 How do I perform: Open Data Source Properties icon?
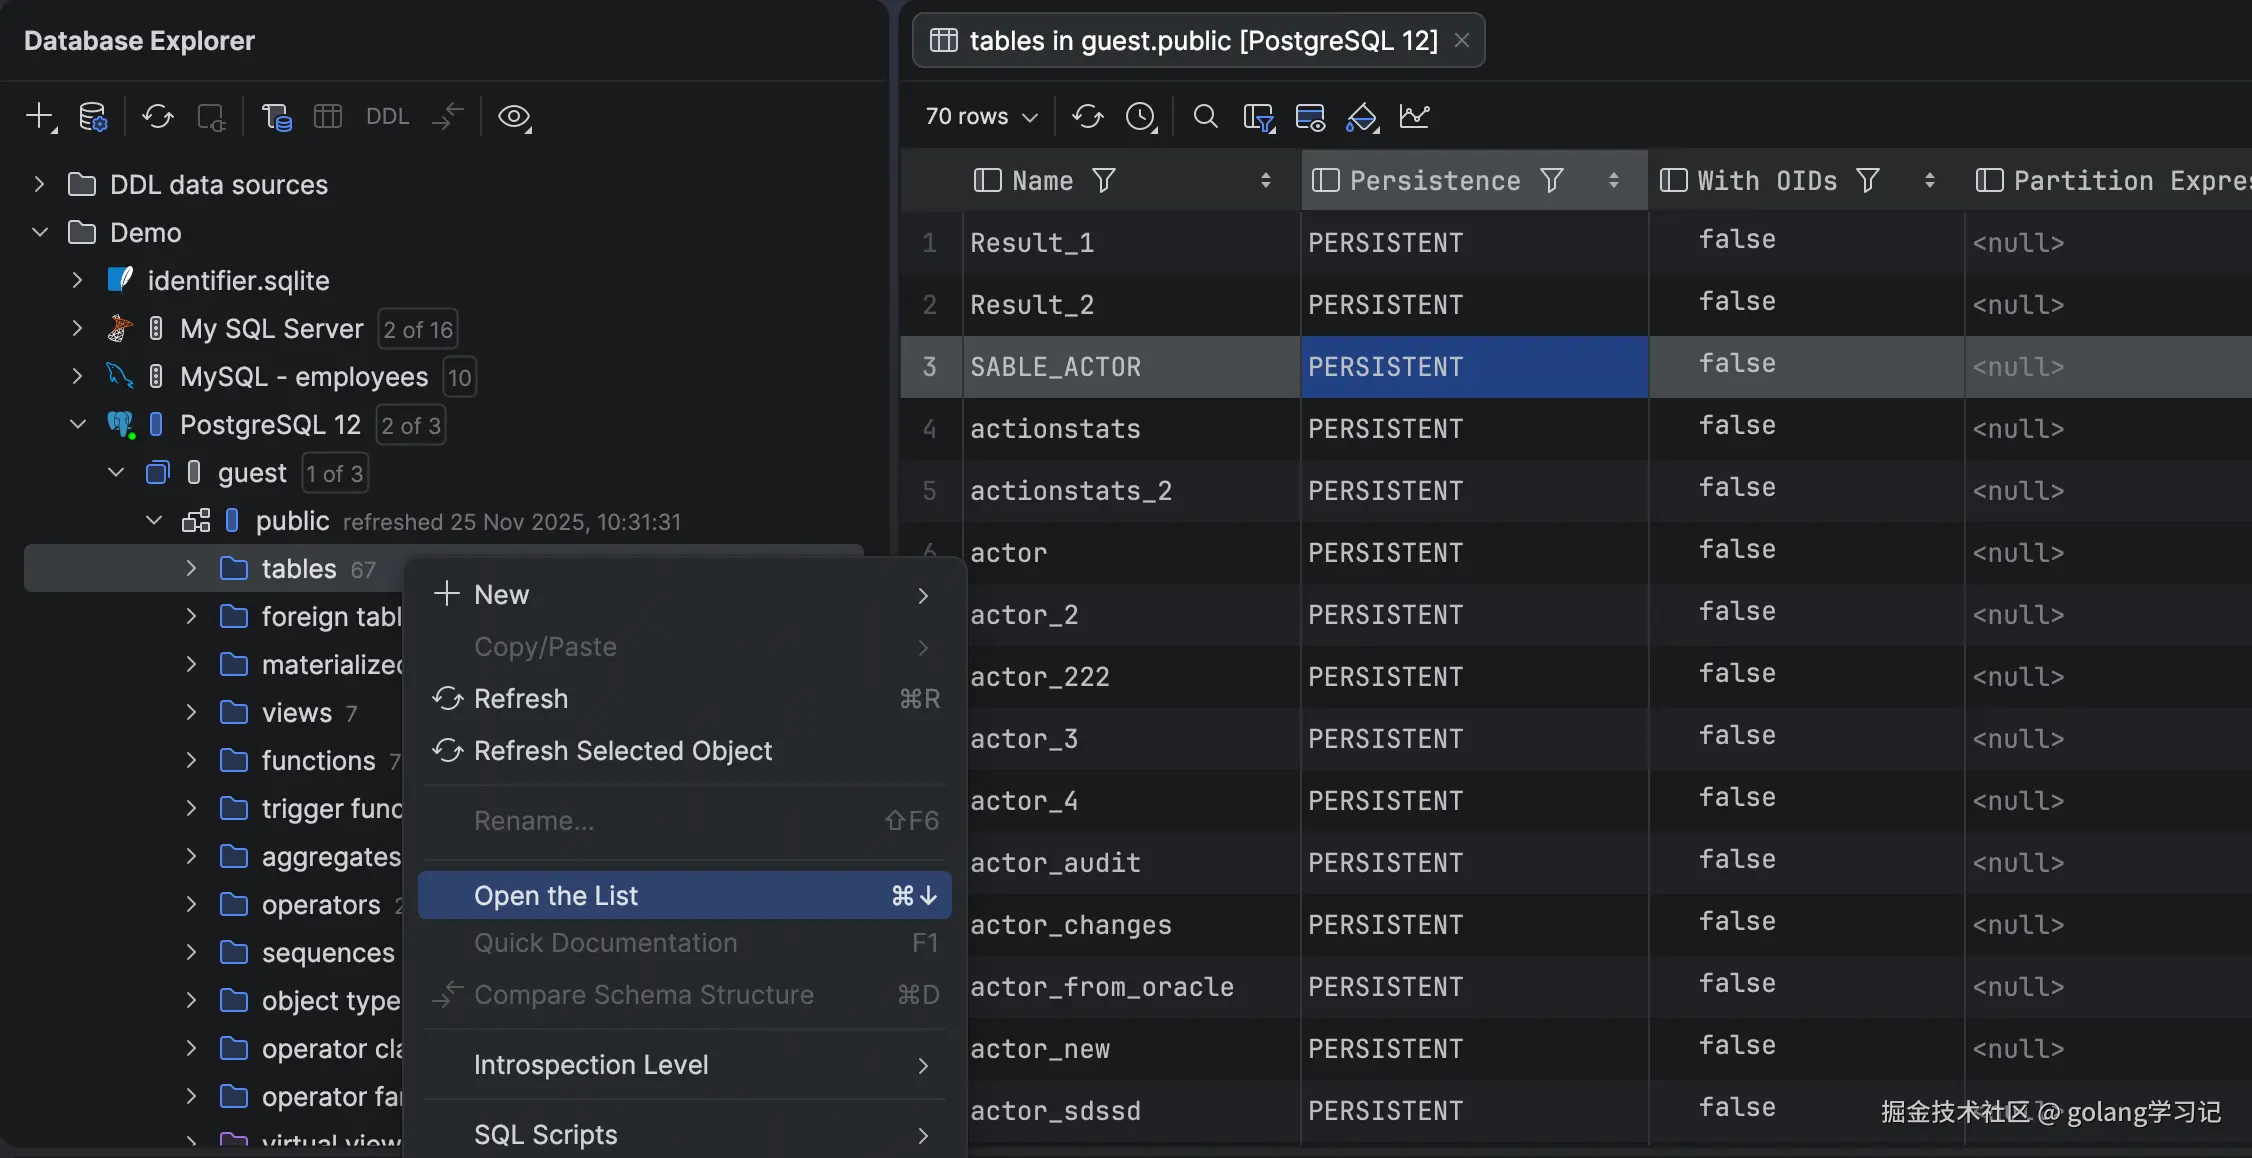[93, 117]
